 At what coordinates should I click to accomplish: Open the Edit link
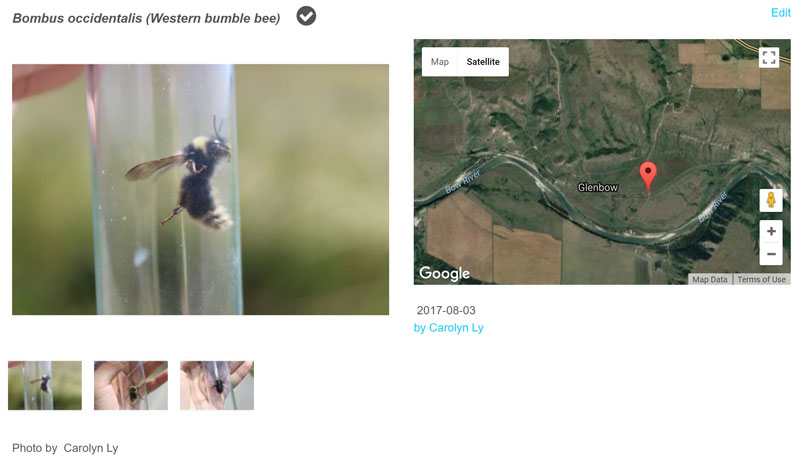click(780, 13)
